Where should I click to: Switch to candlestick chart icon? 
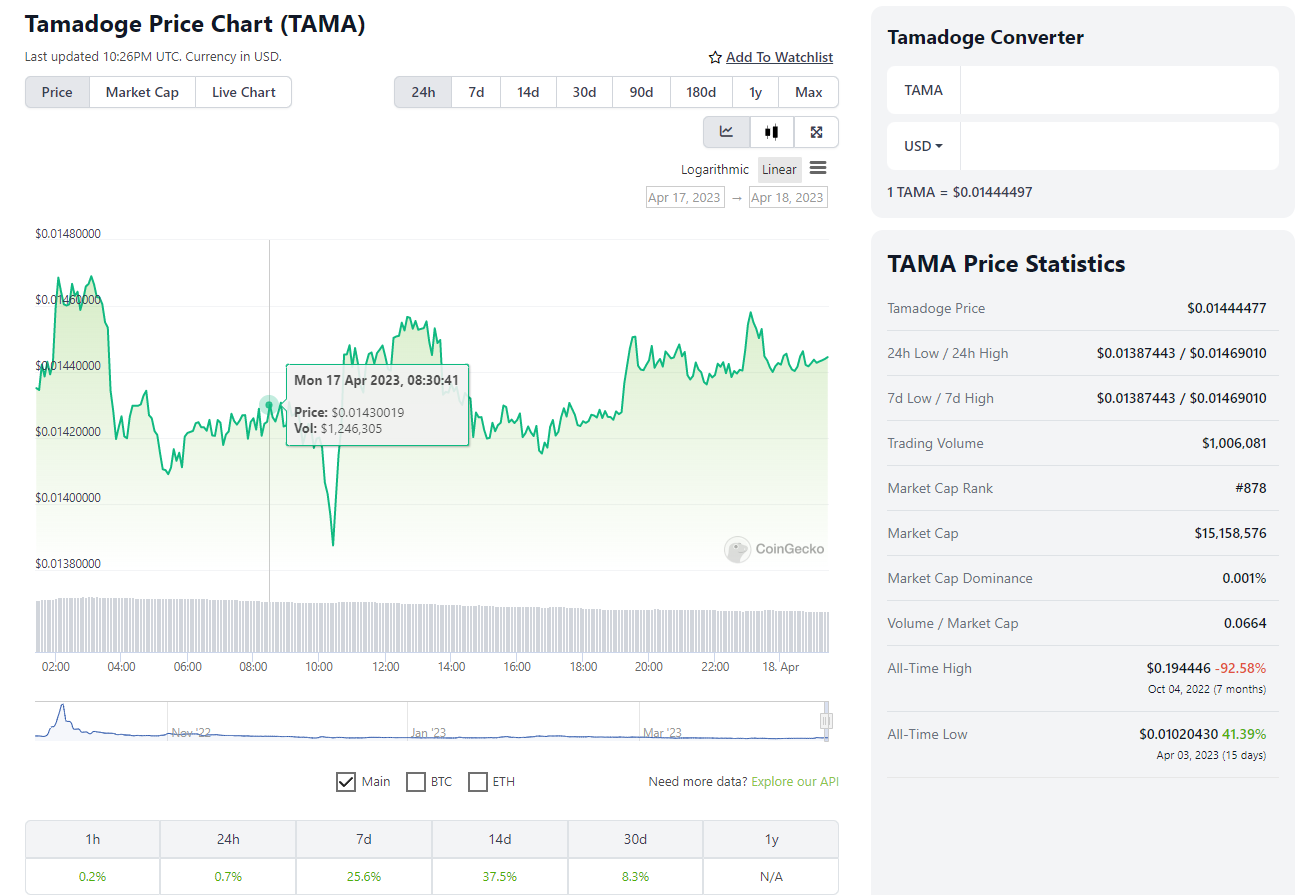click(771, 132)
